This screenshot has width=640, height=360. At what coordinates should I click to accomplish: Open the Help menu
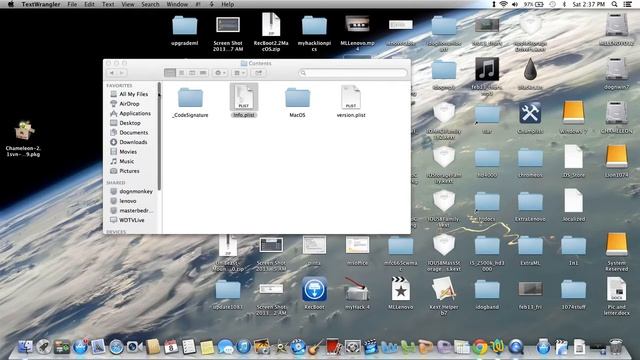pyautogui.click(x=227, y=4)
